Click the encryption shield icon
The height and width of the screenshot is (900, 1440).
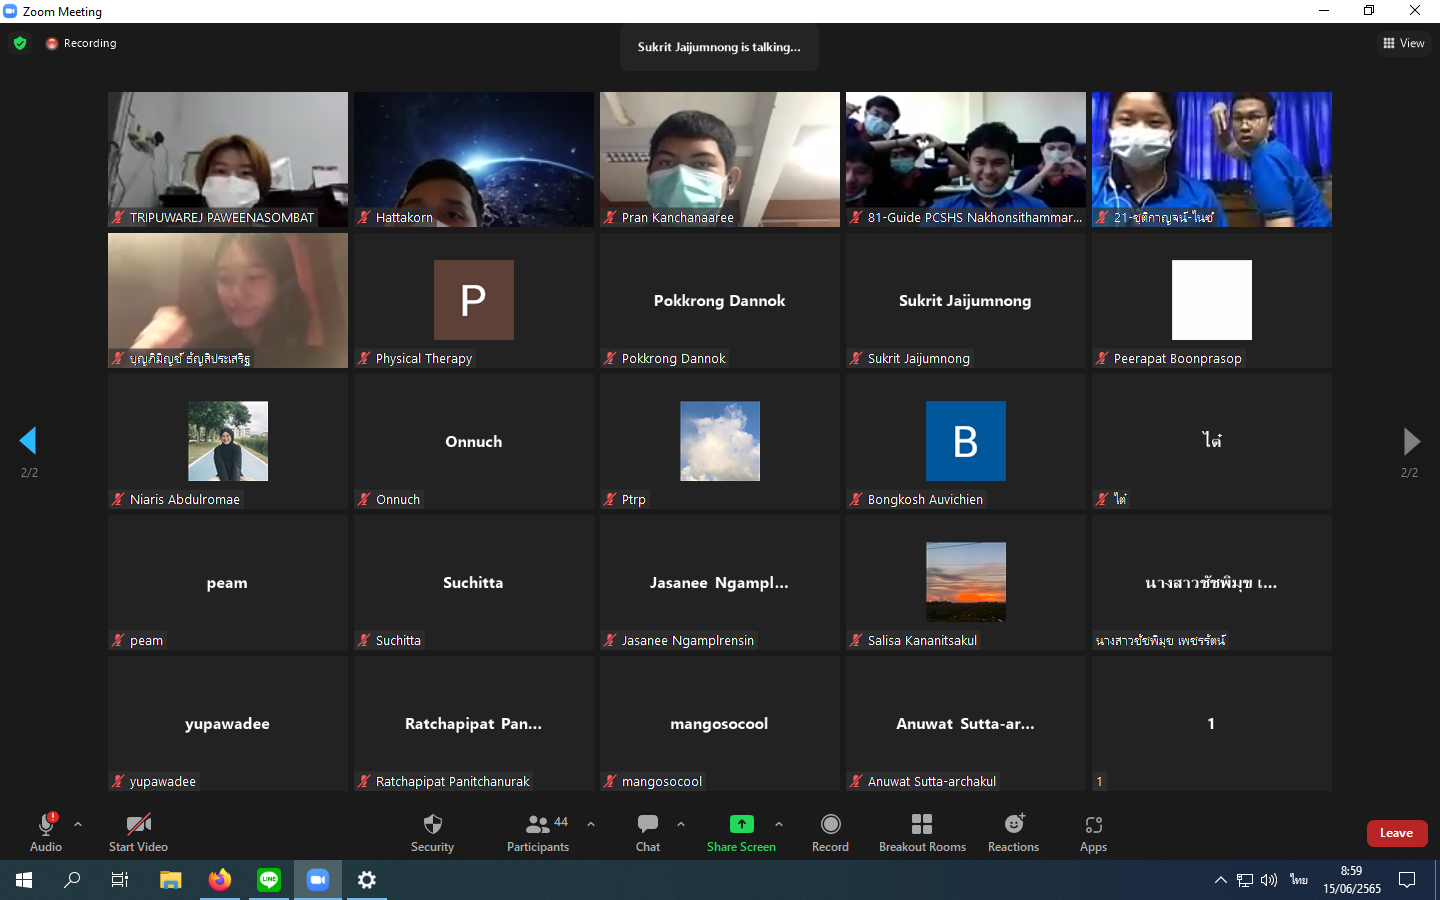[x=20, y=43]
